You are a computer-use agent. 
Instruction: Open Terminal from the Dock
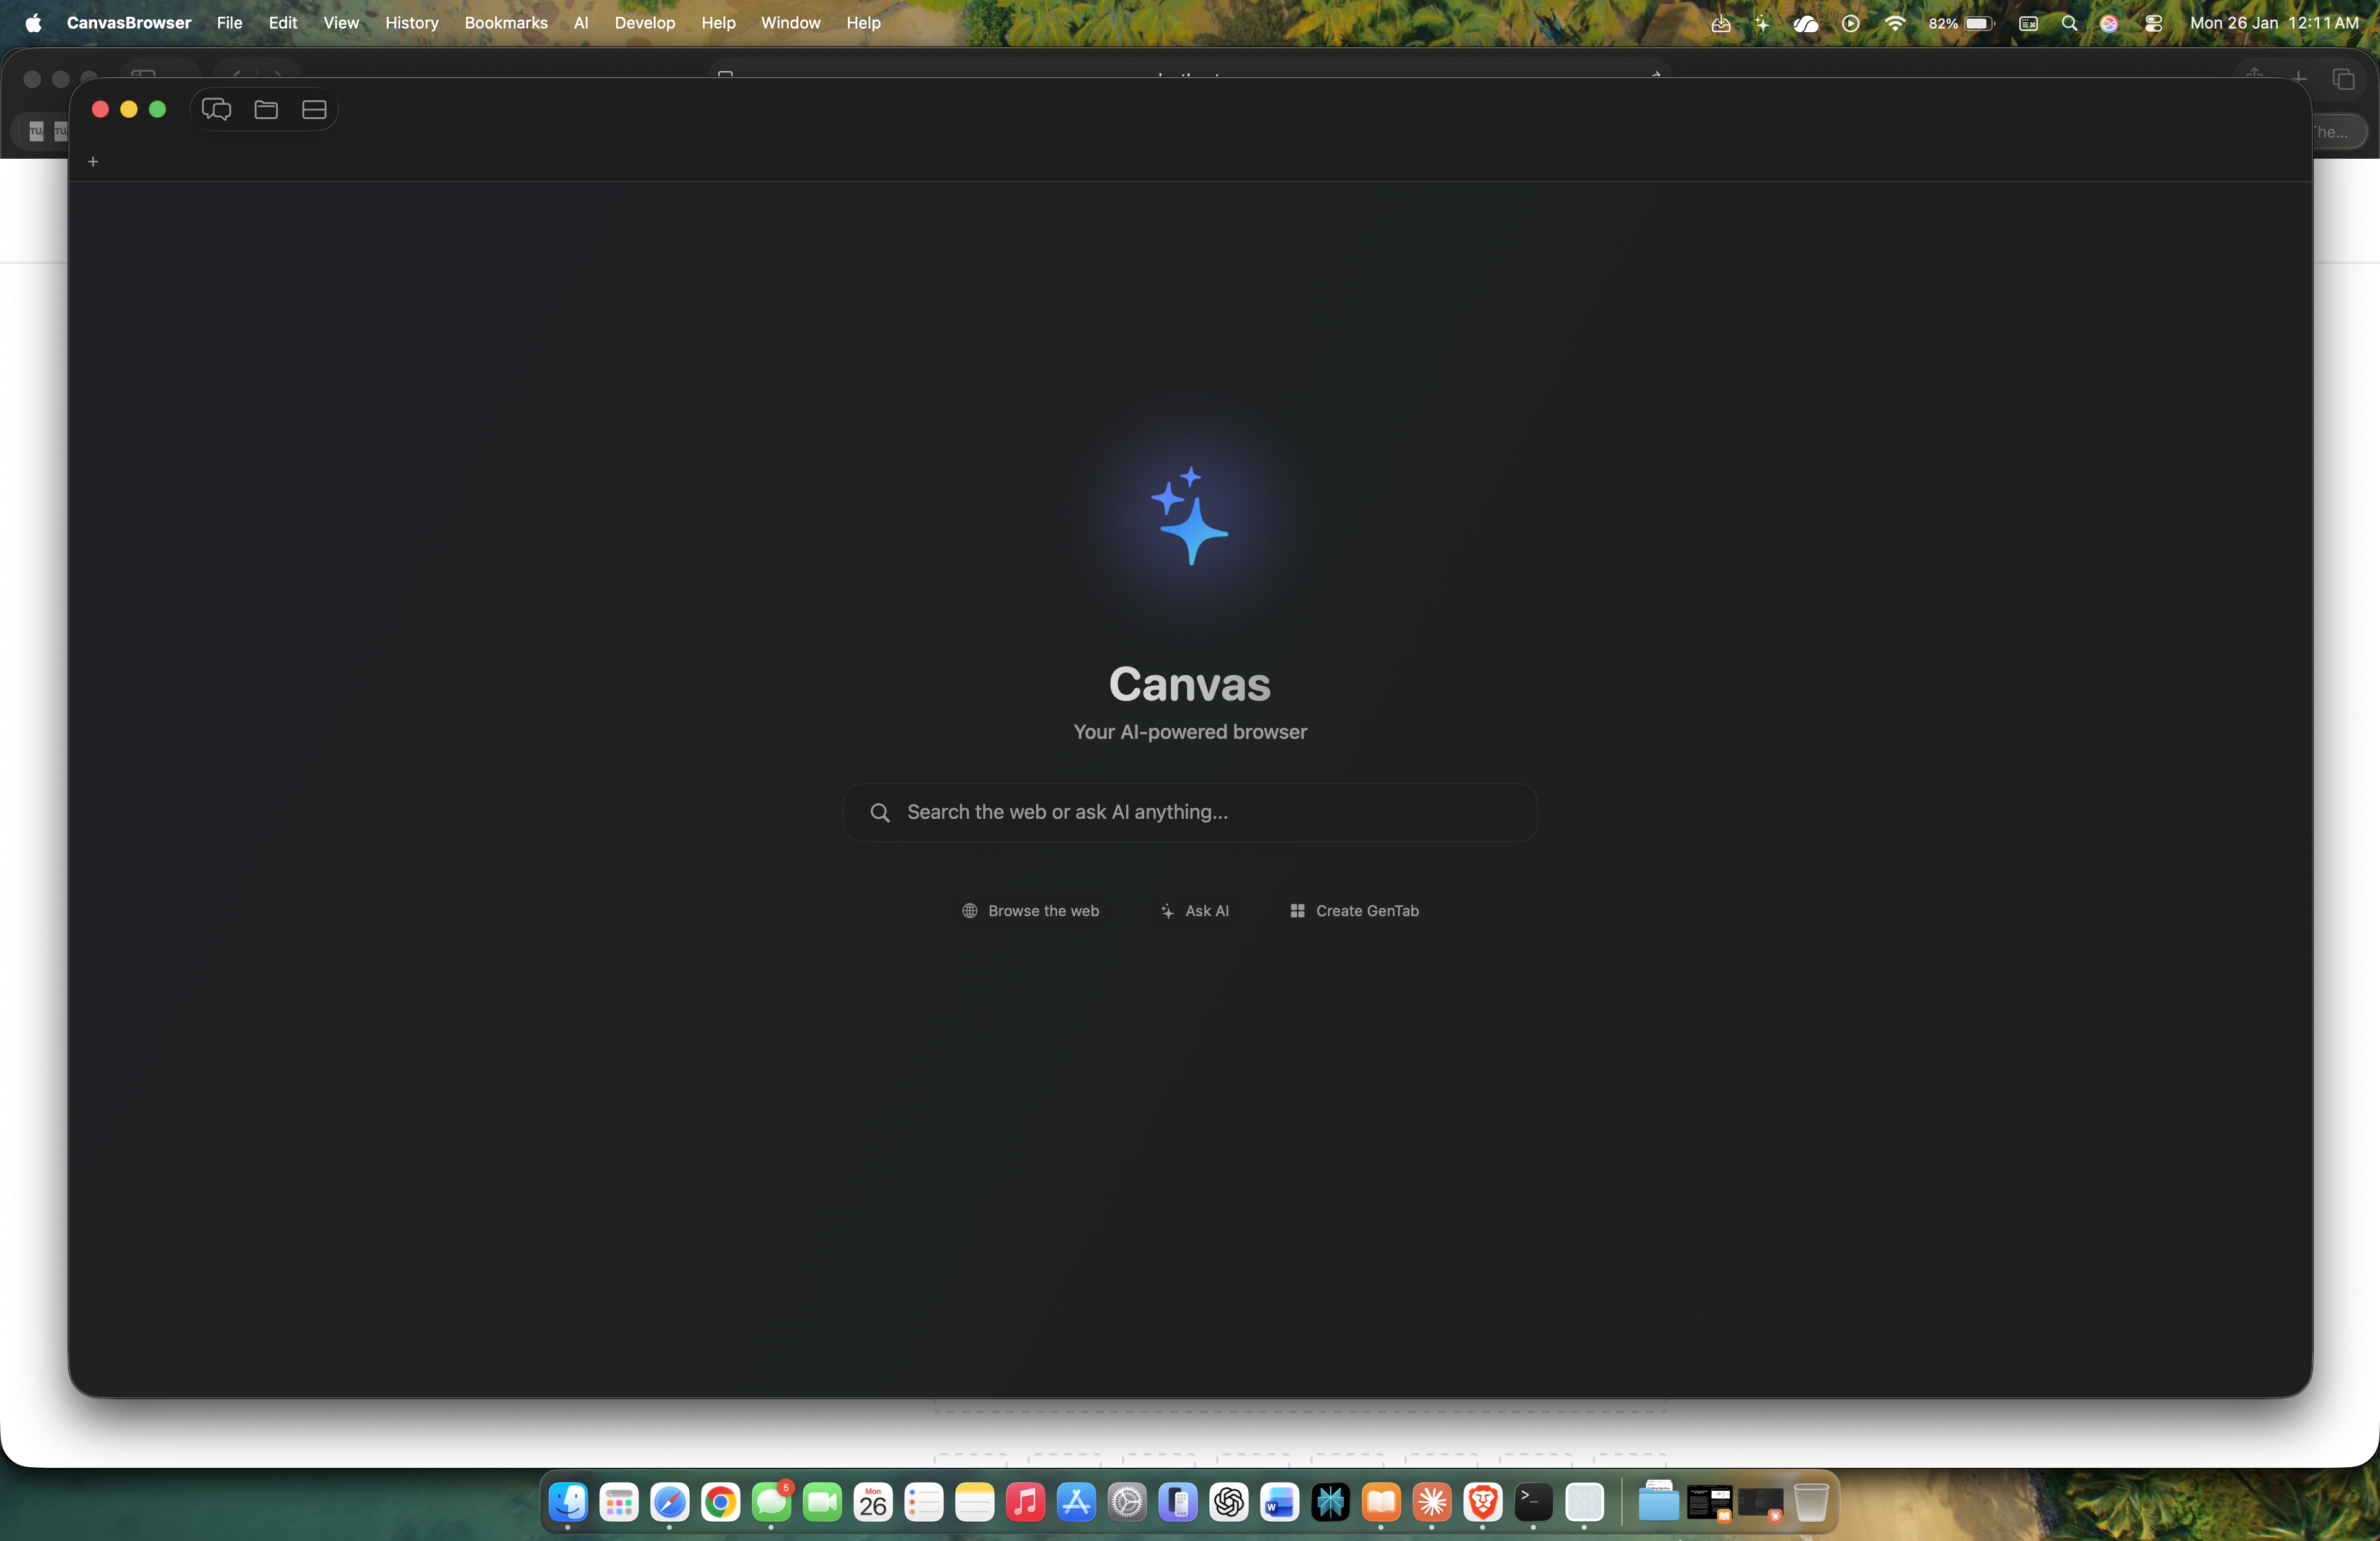point(1533,1502)
